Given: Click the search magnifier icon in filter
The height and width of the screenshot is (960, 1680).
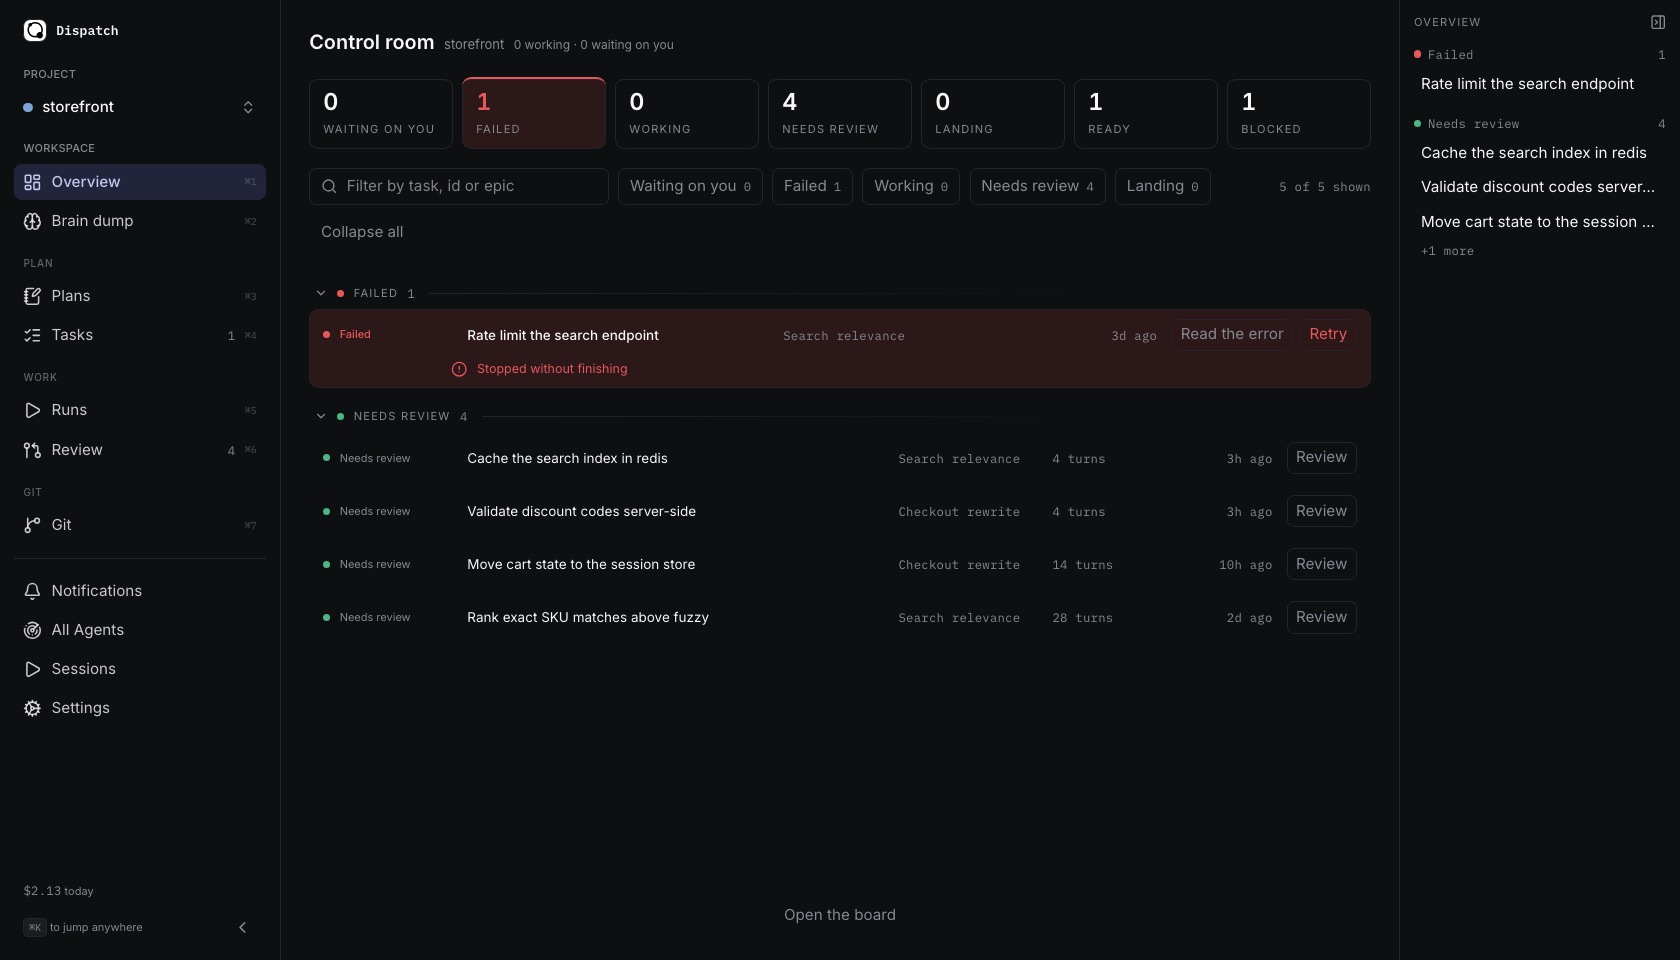Looking at the screenshot, I should point(329,186).
